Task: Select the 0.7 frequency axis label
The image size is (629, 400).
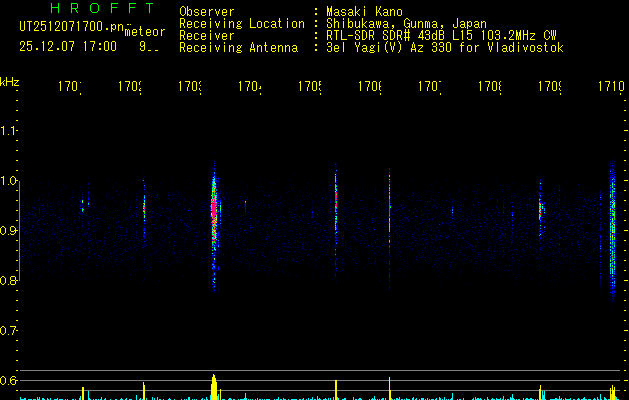Action: tap(9, 330)
